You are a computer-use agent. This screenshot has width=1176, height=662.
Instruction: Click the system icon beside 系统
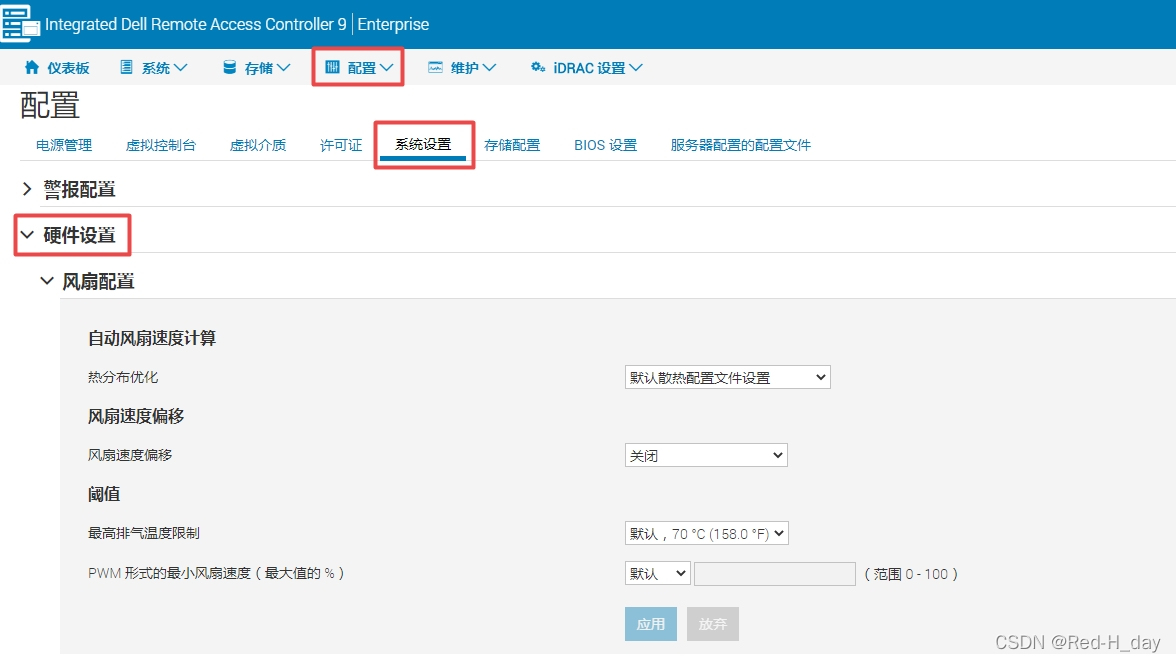(x=127, y=67)
